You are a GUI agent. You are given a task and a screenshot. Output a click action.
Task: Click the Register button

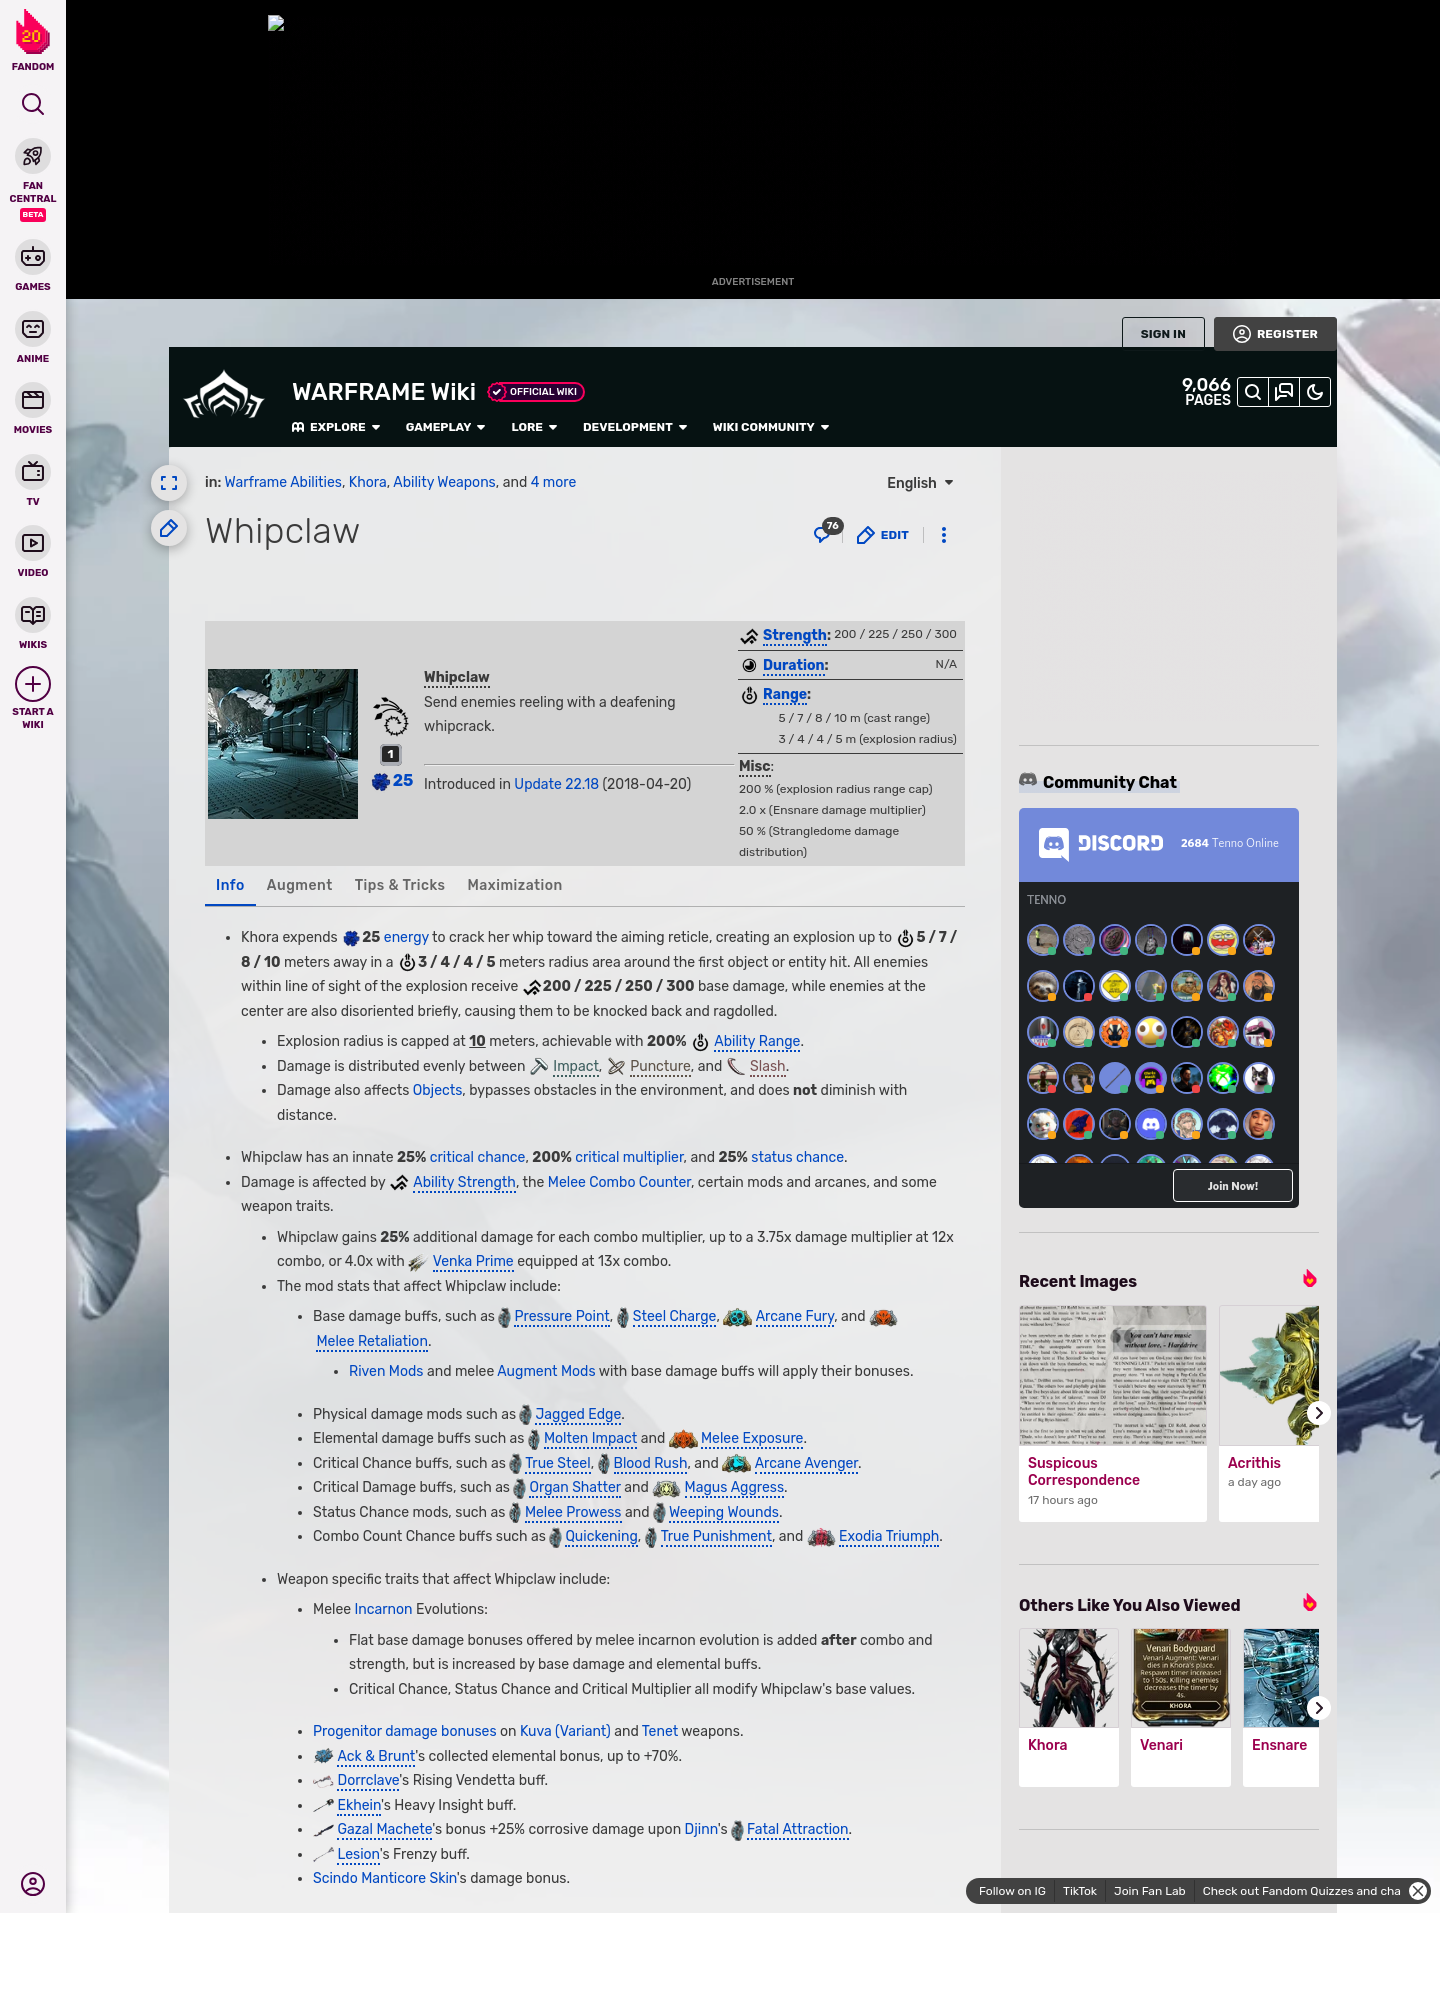1275,334
